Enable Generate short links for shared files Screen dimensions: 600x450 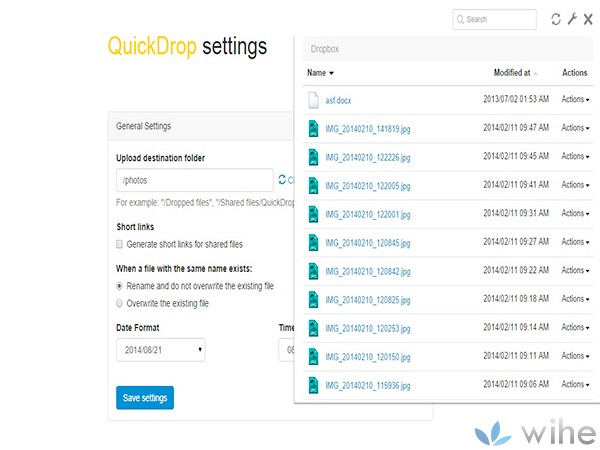[119, 244]
